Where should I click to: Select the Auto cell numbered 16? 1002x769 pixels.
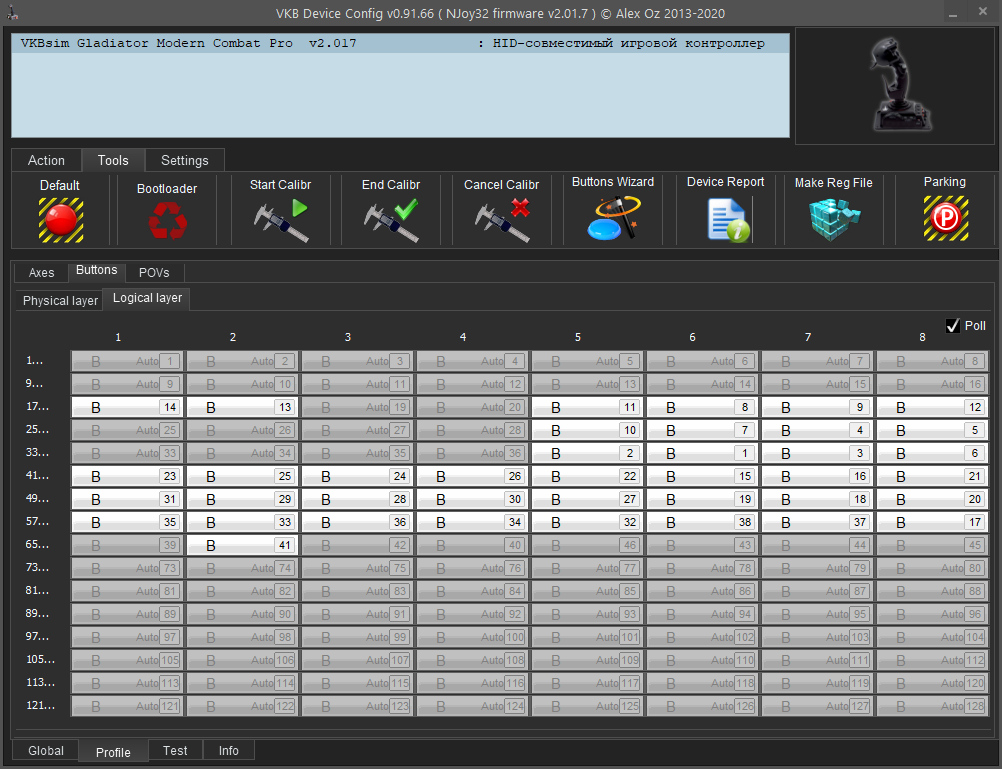coord(932,384)
